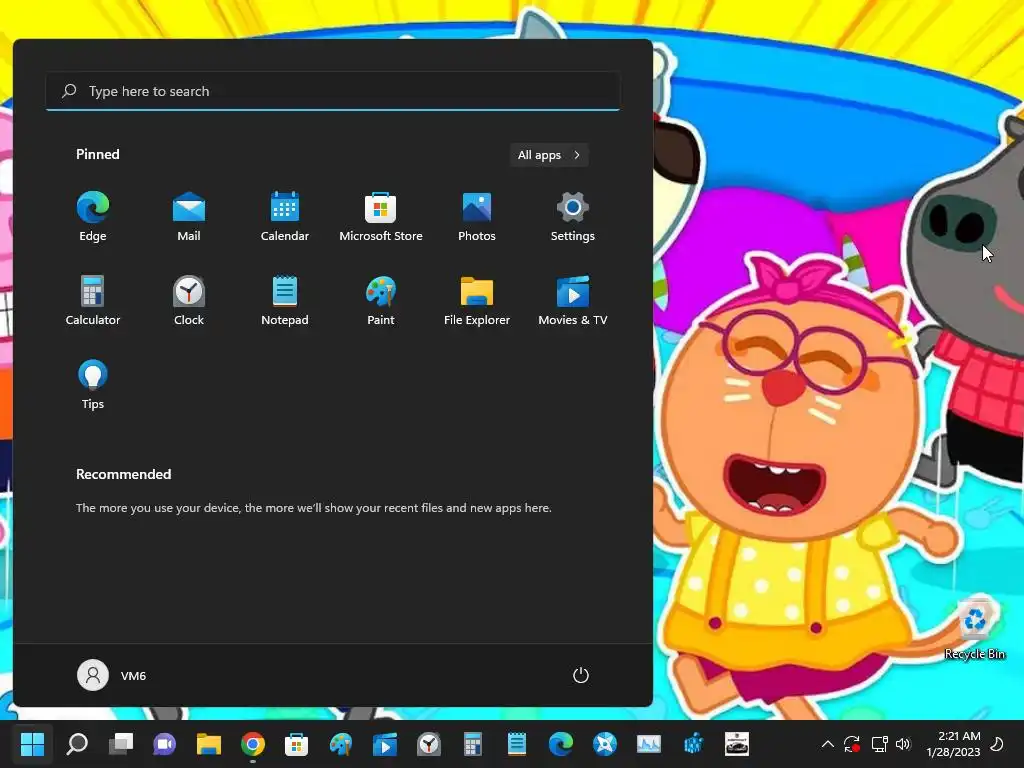1024x768 pixels.
Task: Open the Clock pinned app
Action: point(189,300)
